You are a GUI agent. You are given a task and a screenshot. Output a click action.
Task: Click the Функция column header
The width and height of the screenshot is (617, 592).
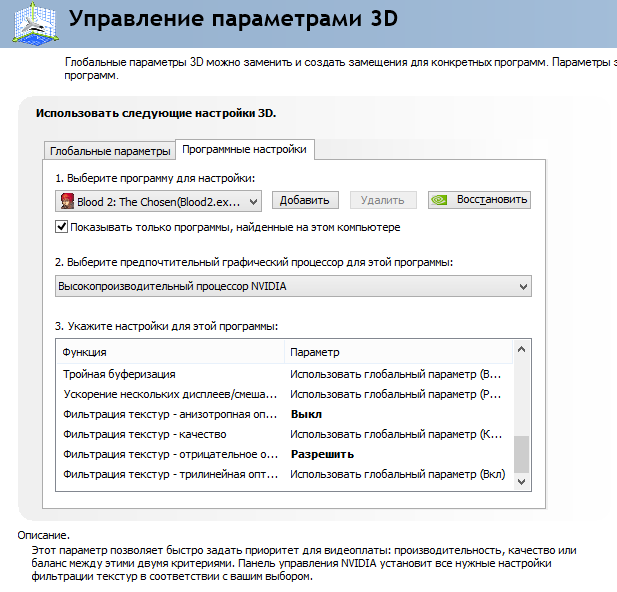tap(170, 352)
